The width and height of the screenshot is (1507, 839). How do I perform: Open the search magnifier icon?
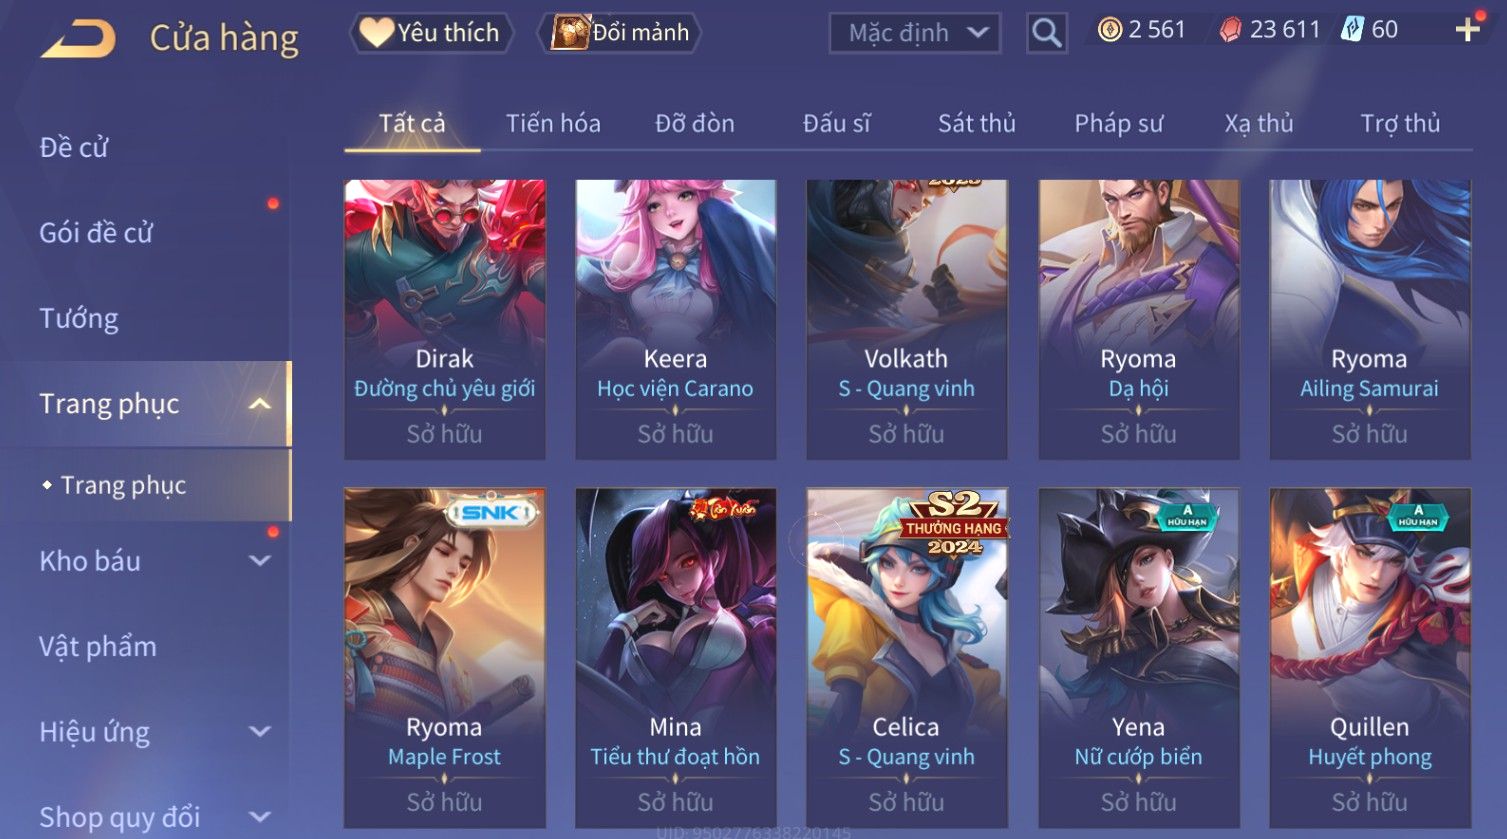coord(1046,33)
